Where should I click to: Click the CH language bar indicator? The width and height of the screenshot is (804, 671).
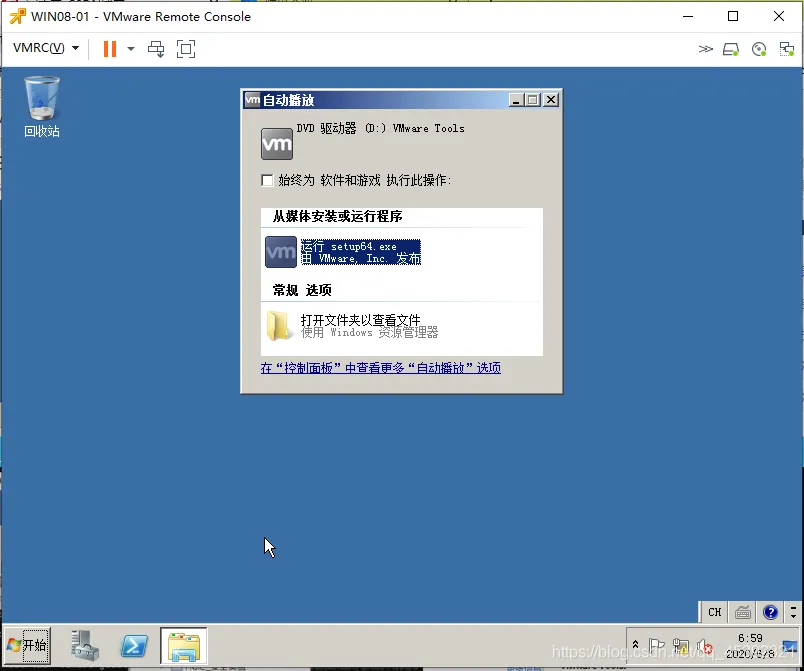[x=714, y=612]
